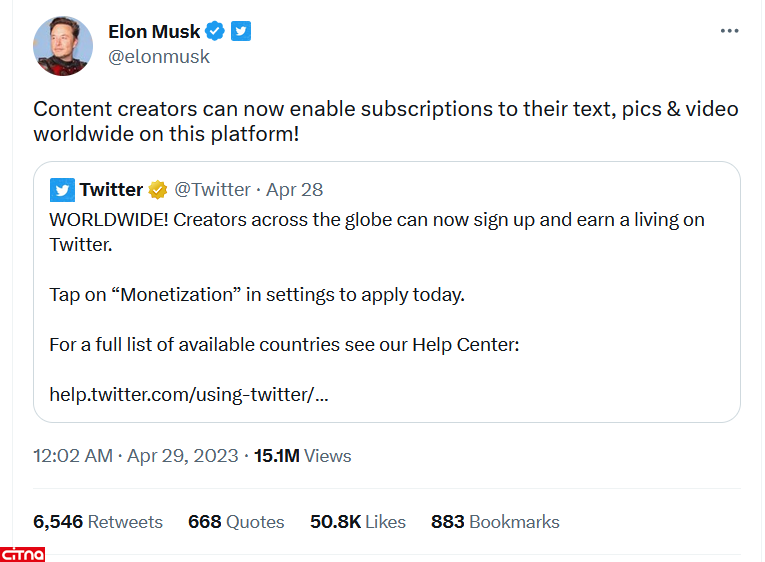The height and width of the screenshot is (562, 765).
Task: Open the @Twitter handle in quoted tweet
Action: pos(213,189)
